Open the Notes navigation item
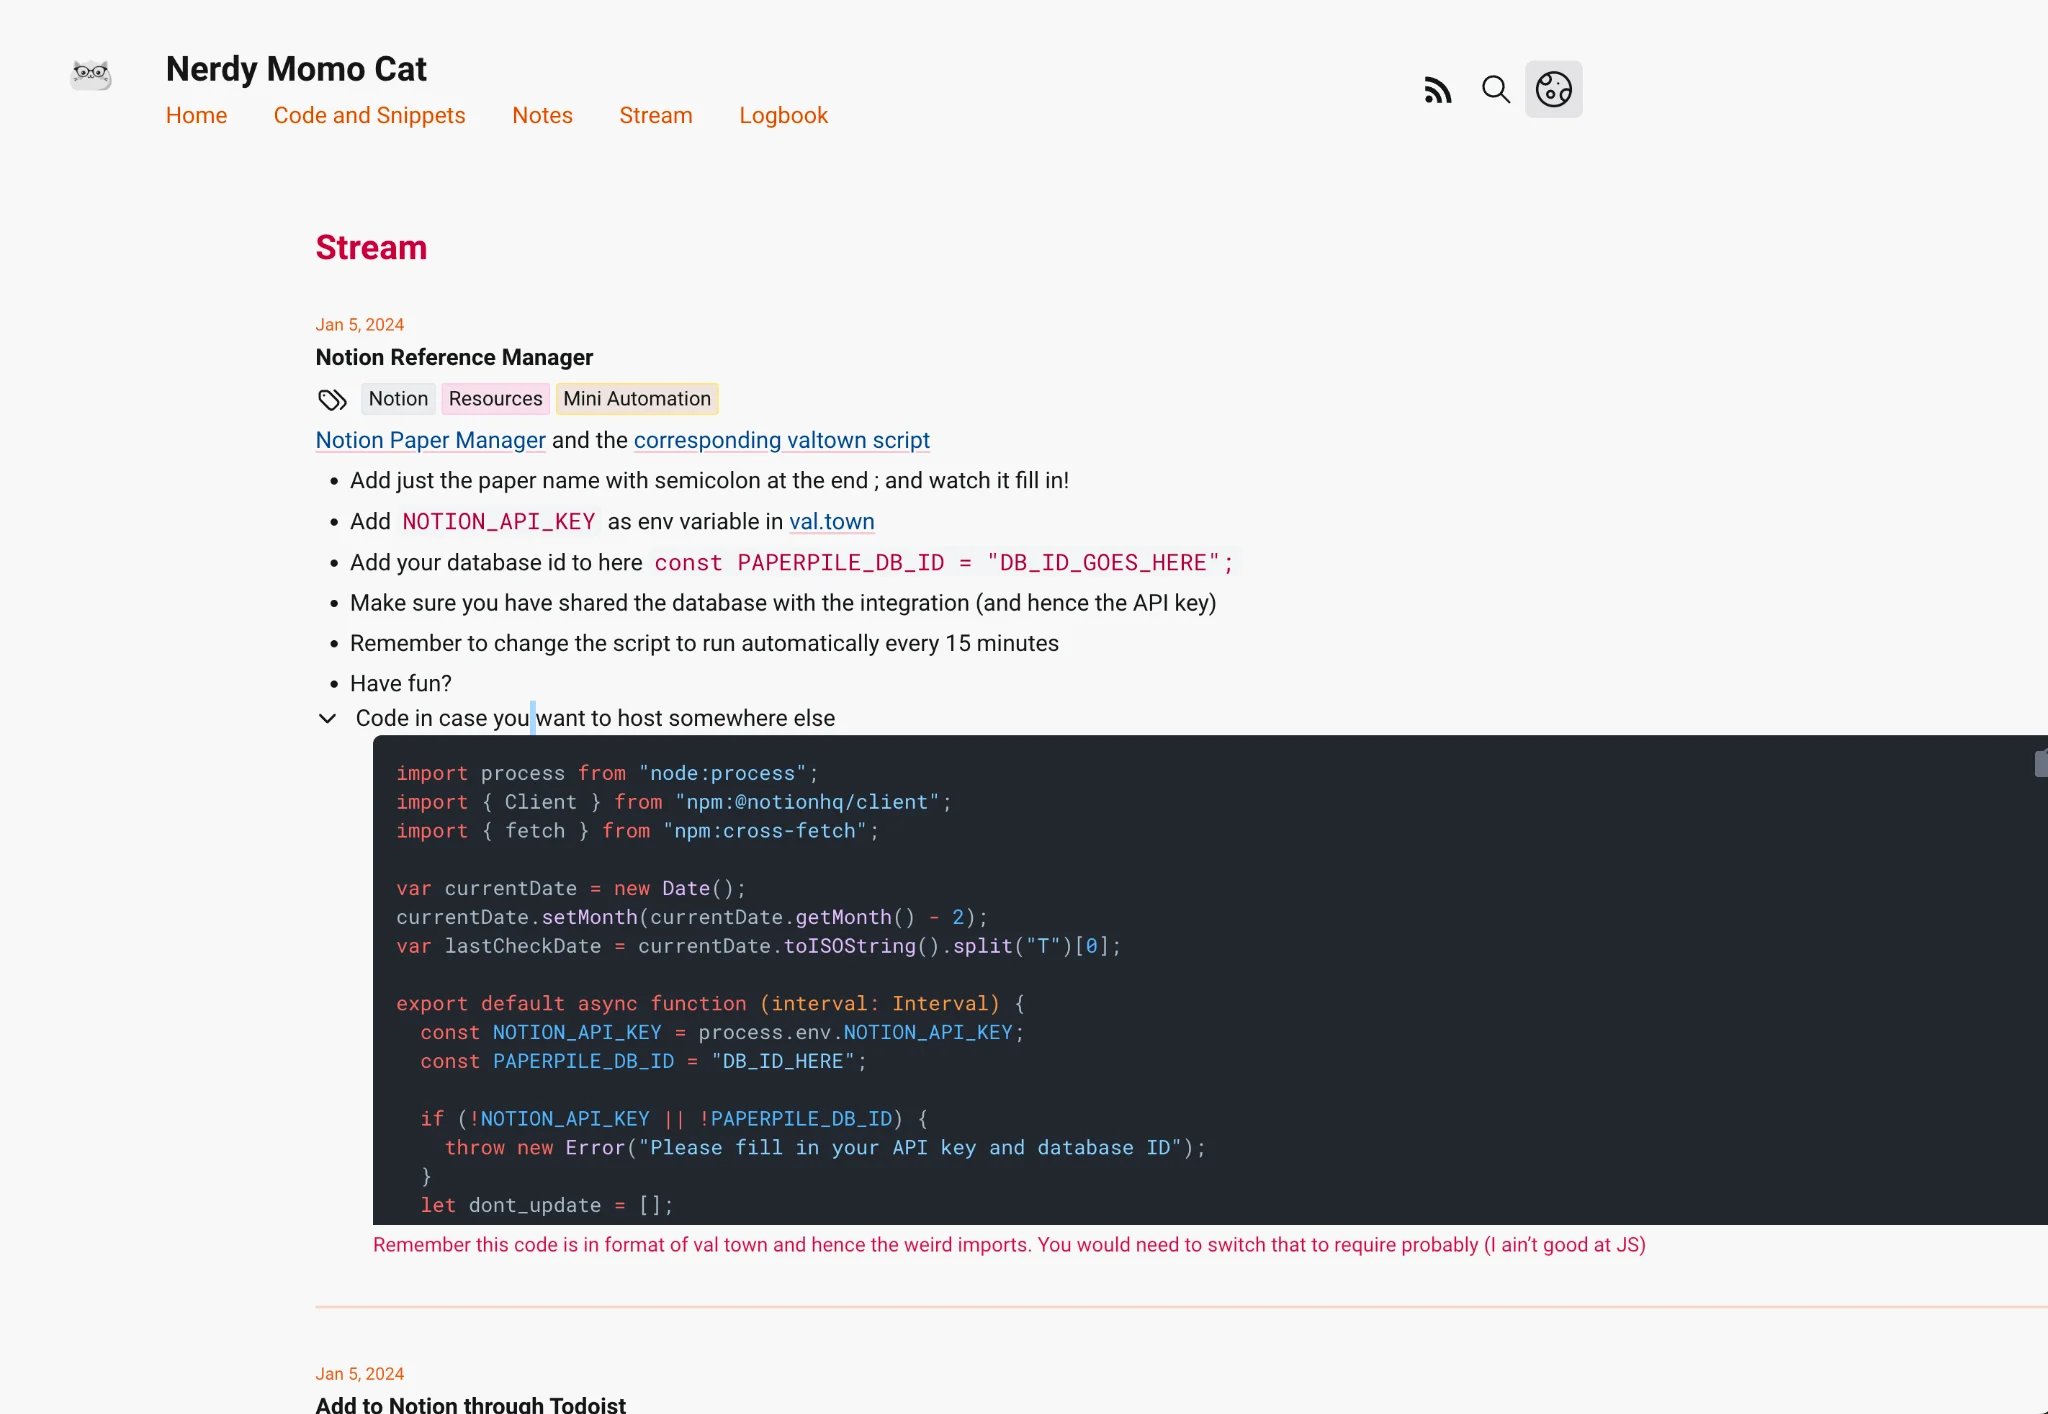This screenshot has width=2048, height=1414. coord(542,116)
